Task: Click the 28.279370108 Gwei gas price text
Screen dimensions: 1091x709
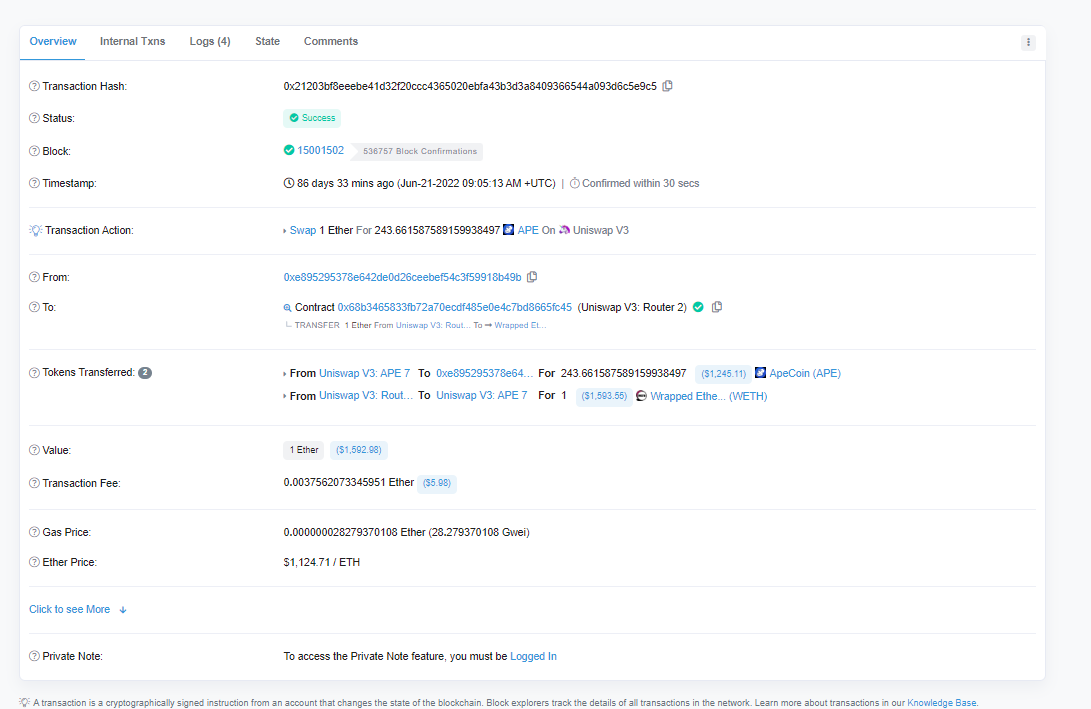Action: point(479,532)
